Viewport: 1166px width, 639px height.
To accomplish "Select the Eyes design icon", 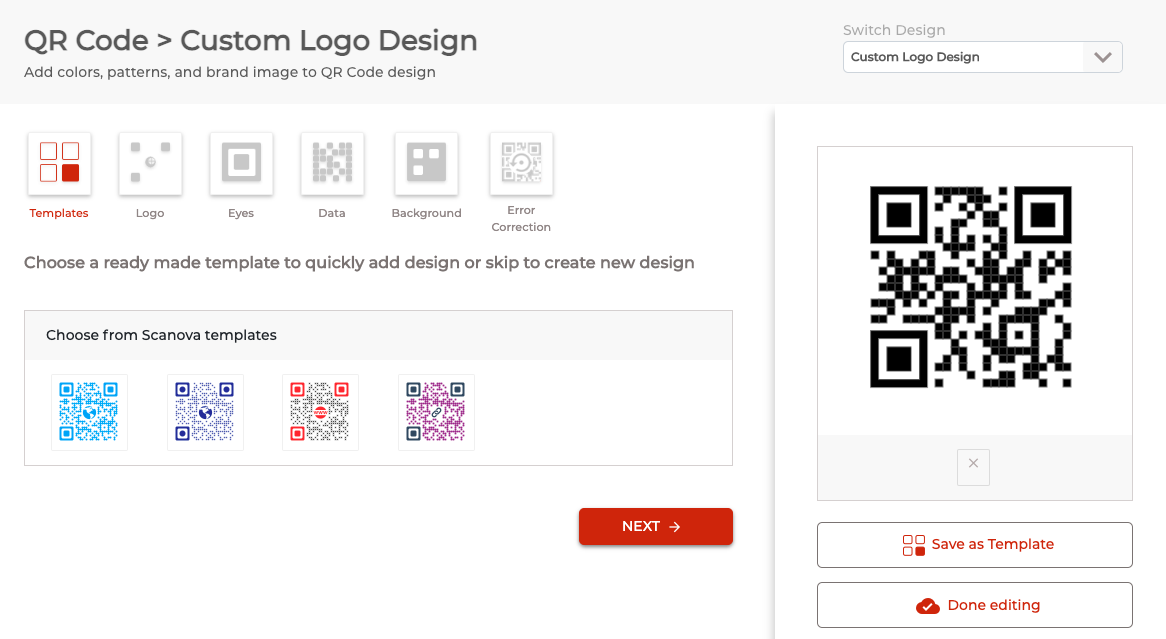I will (x=241, y=163).
